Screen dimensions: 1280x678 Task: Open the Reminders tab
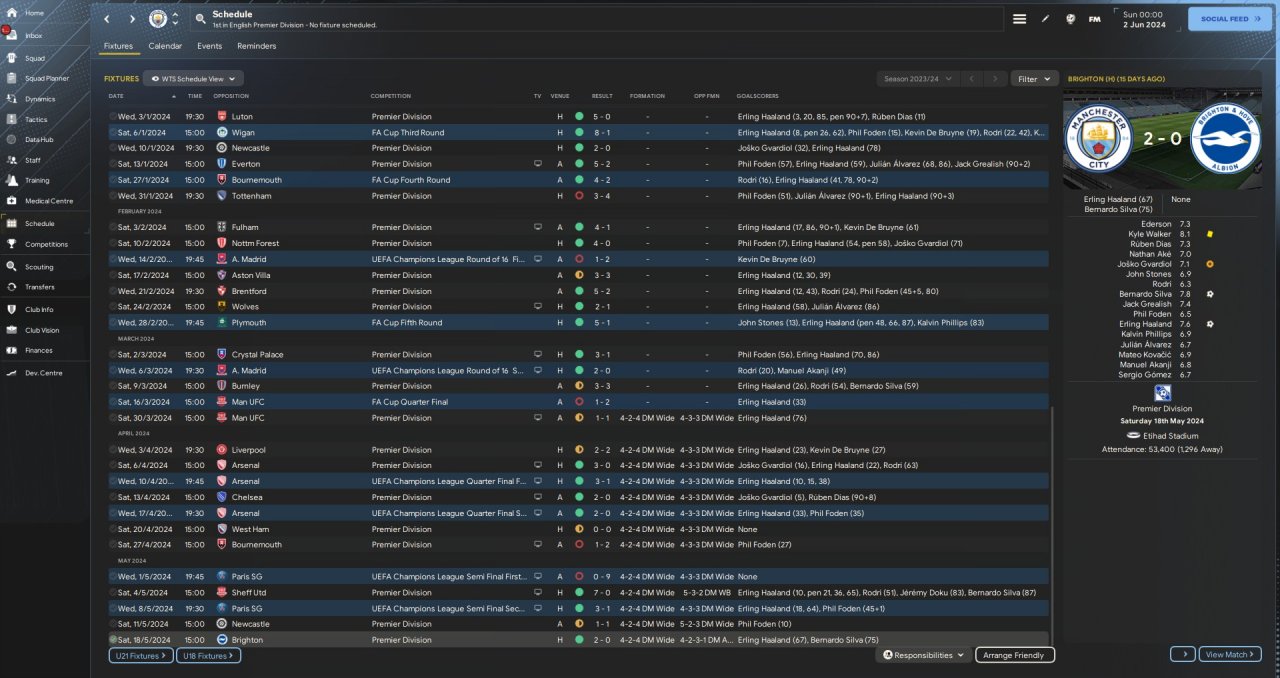pyautogui.click(x=256, y=46)
